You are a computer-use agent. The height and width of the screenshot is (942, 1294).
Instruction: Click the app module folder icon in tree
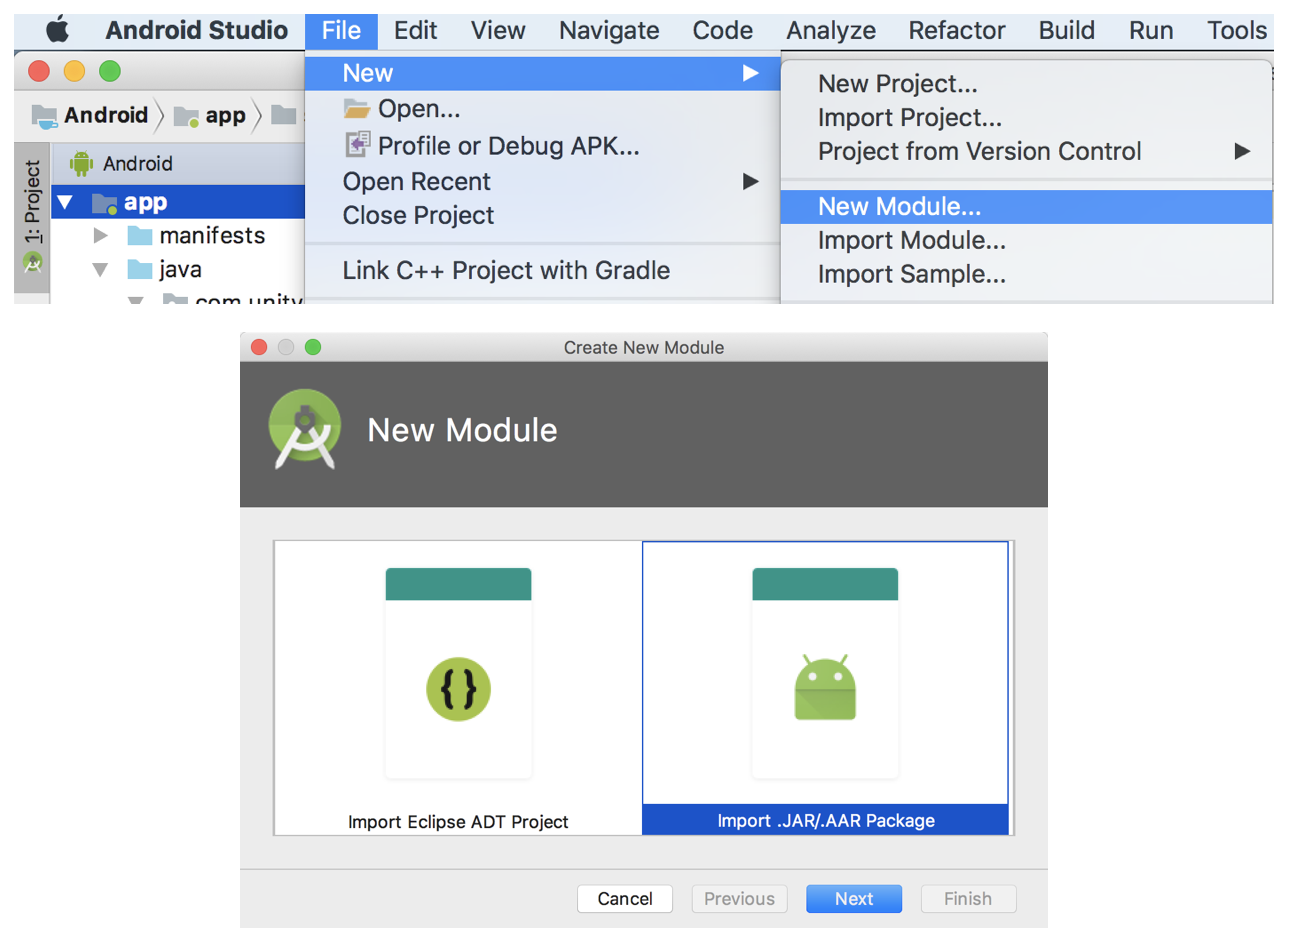tap(104, 203)
